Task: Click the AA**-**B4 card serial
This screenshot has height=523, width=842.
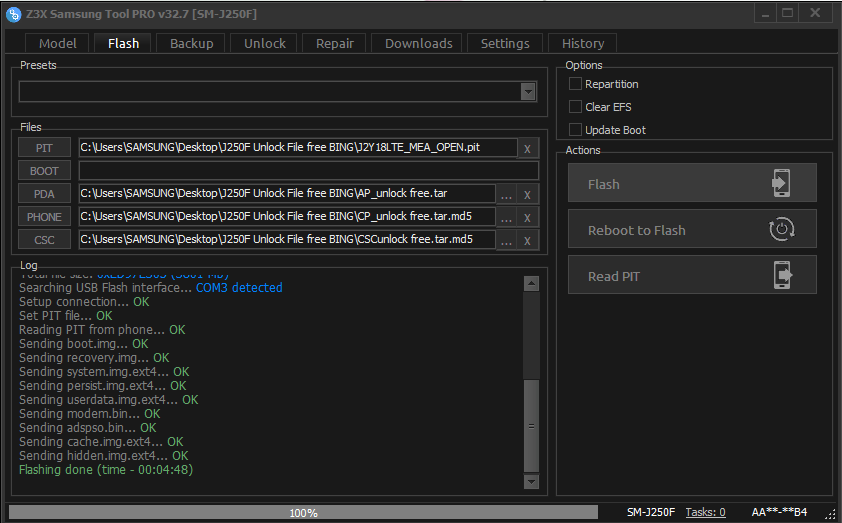Action: pos(779,512)
